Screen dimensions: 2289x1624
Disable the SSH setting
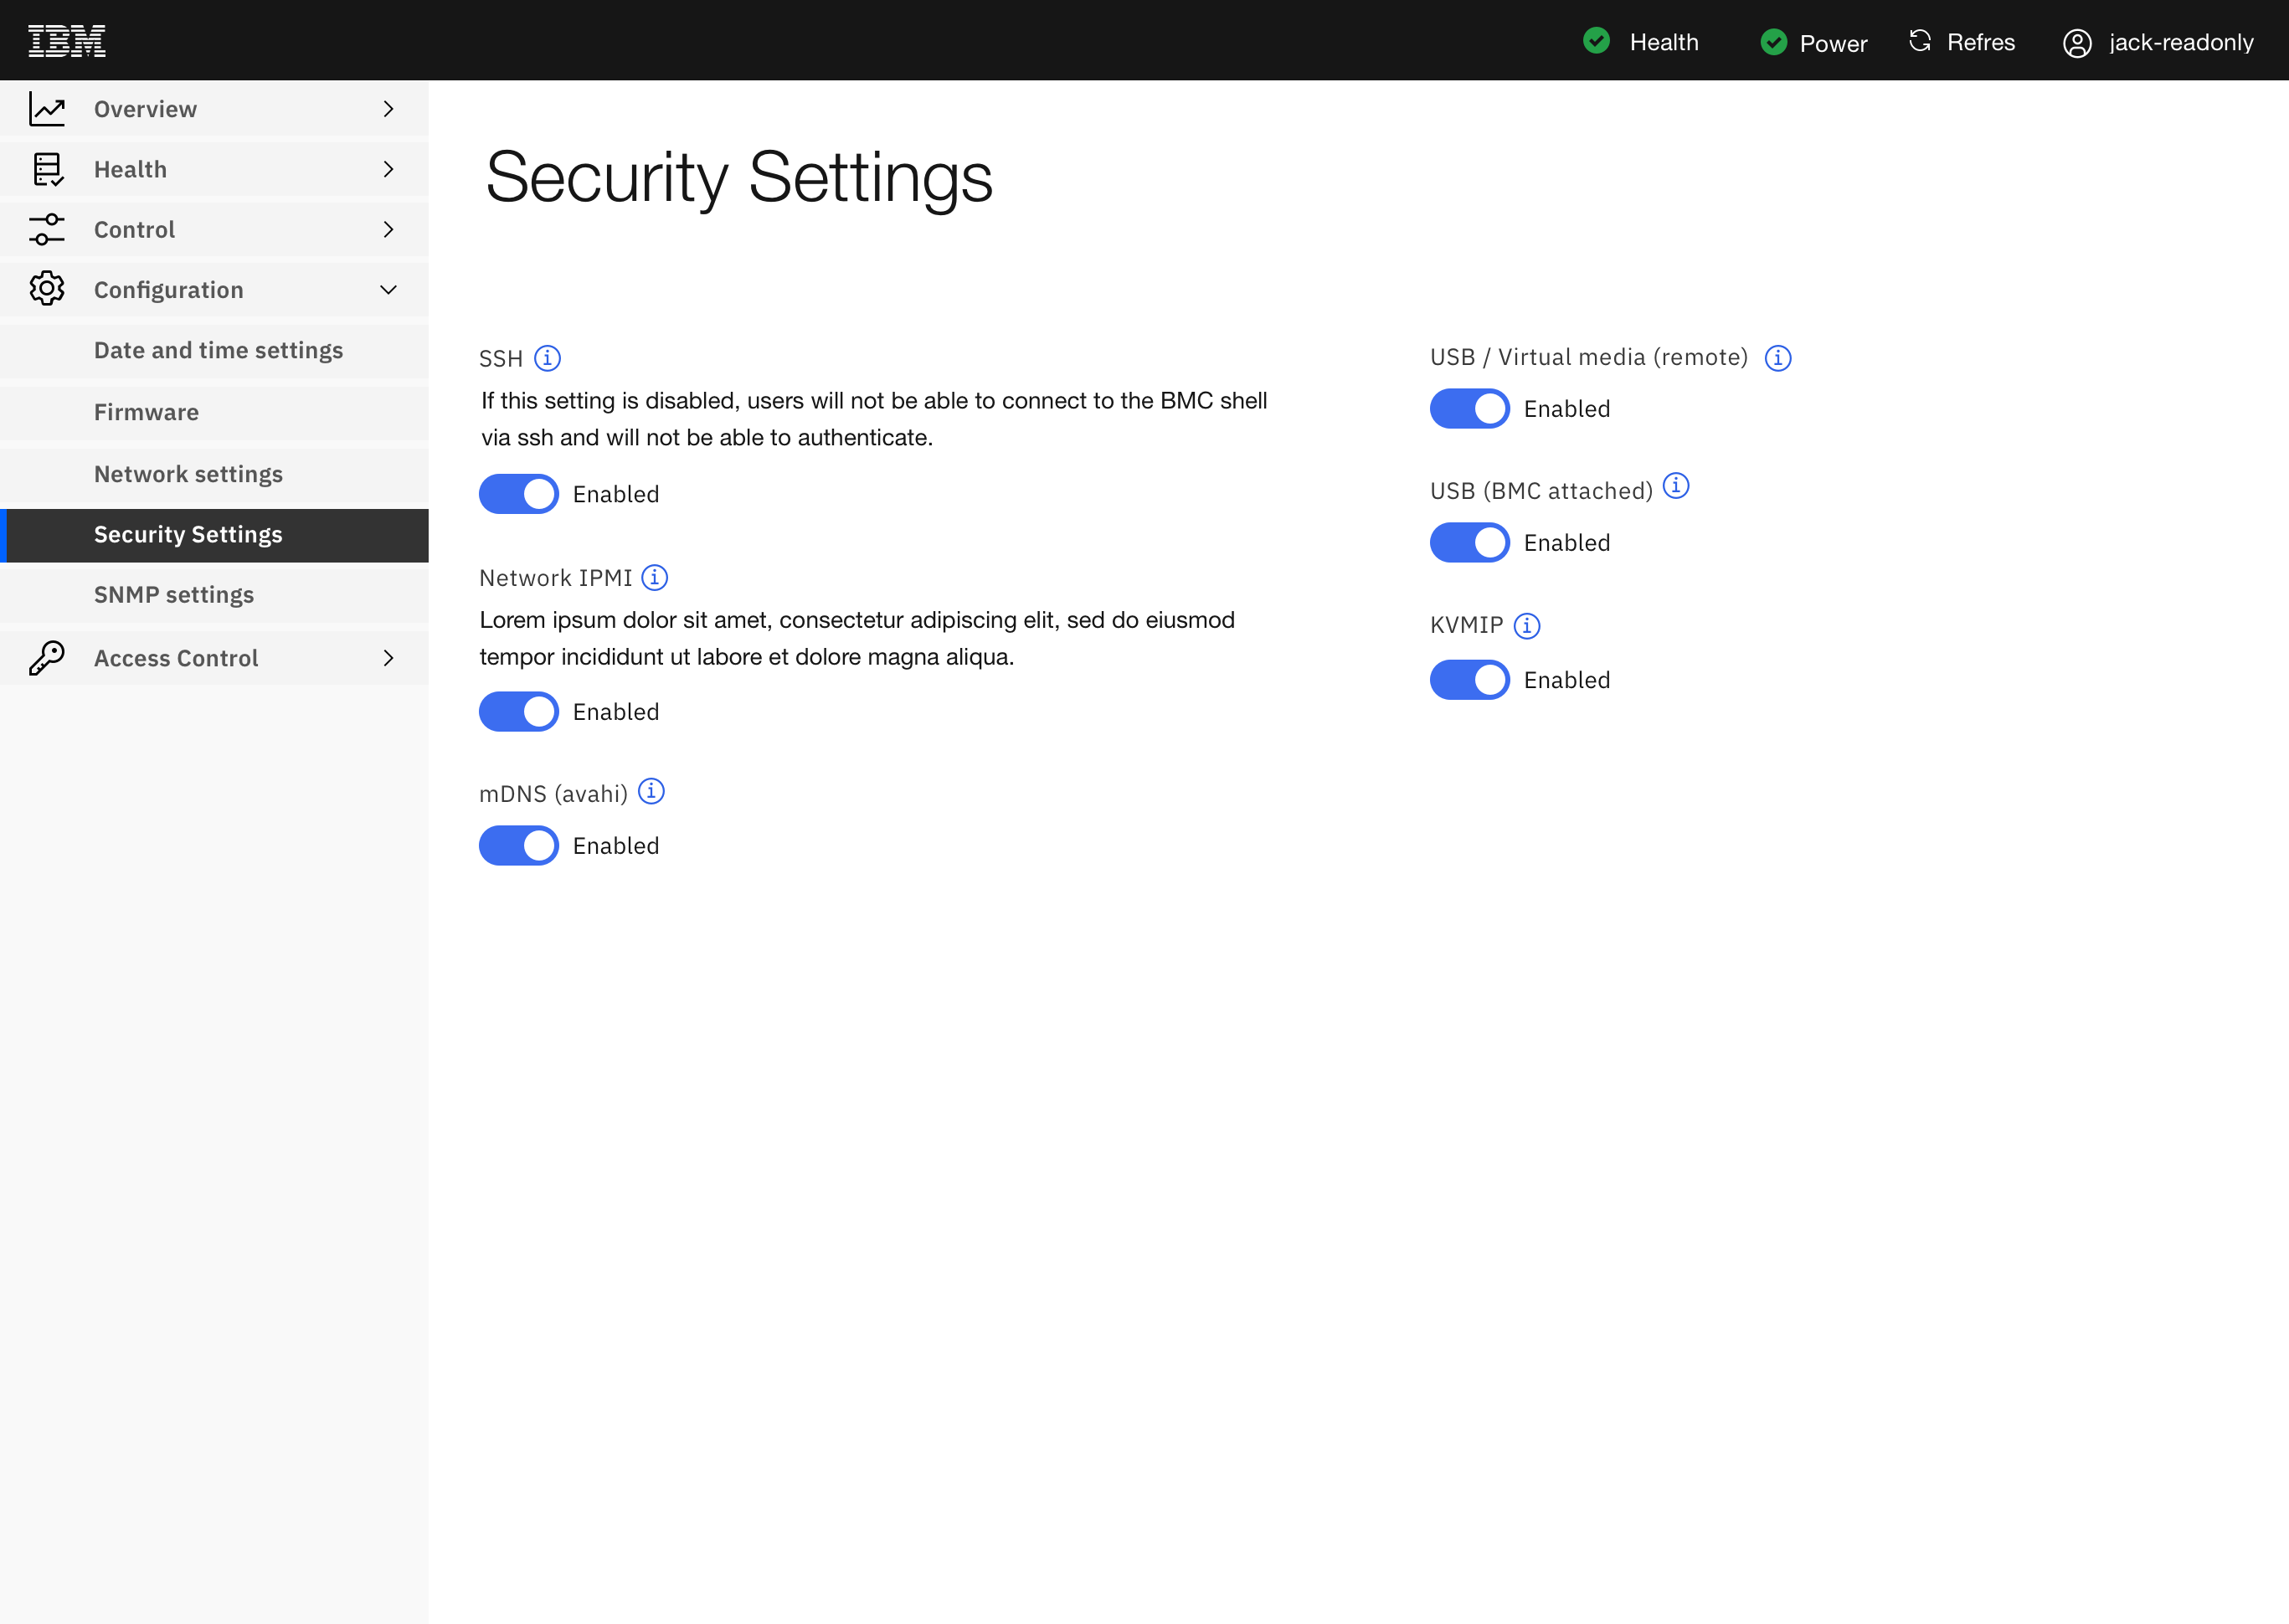tap(518, 493)
